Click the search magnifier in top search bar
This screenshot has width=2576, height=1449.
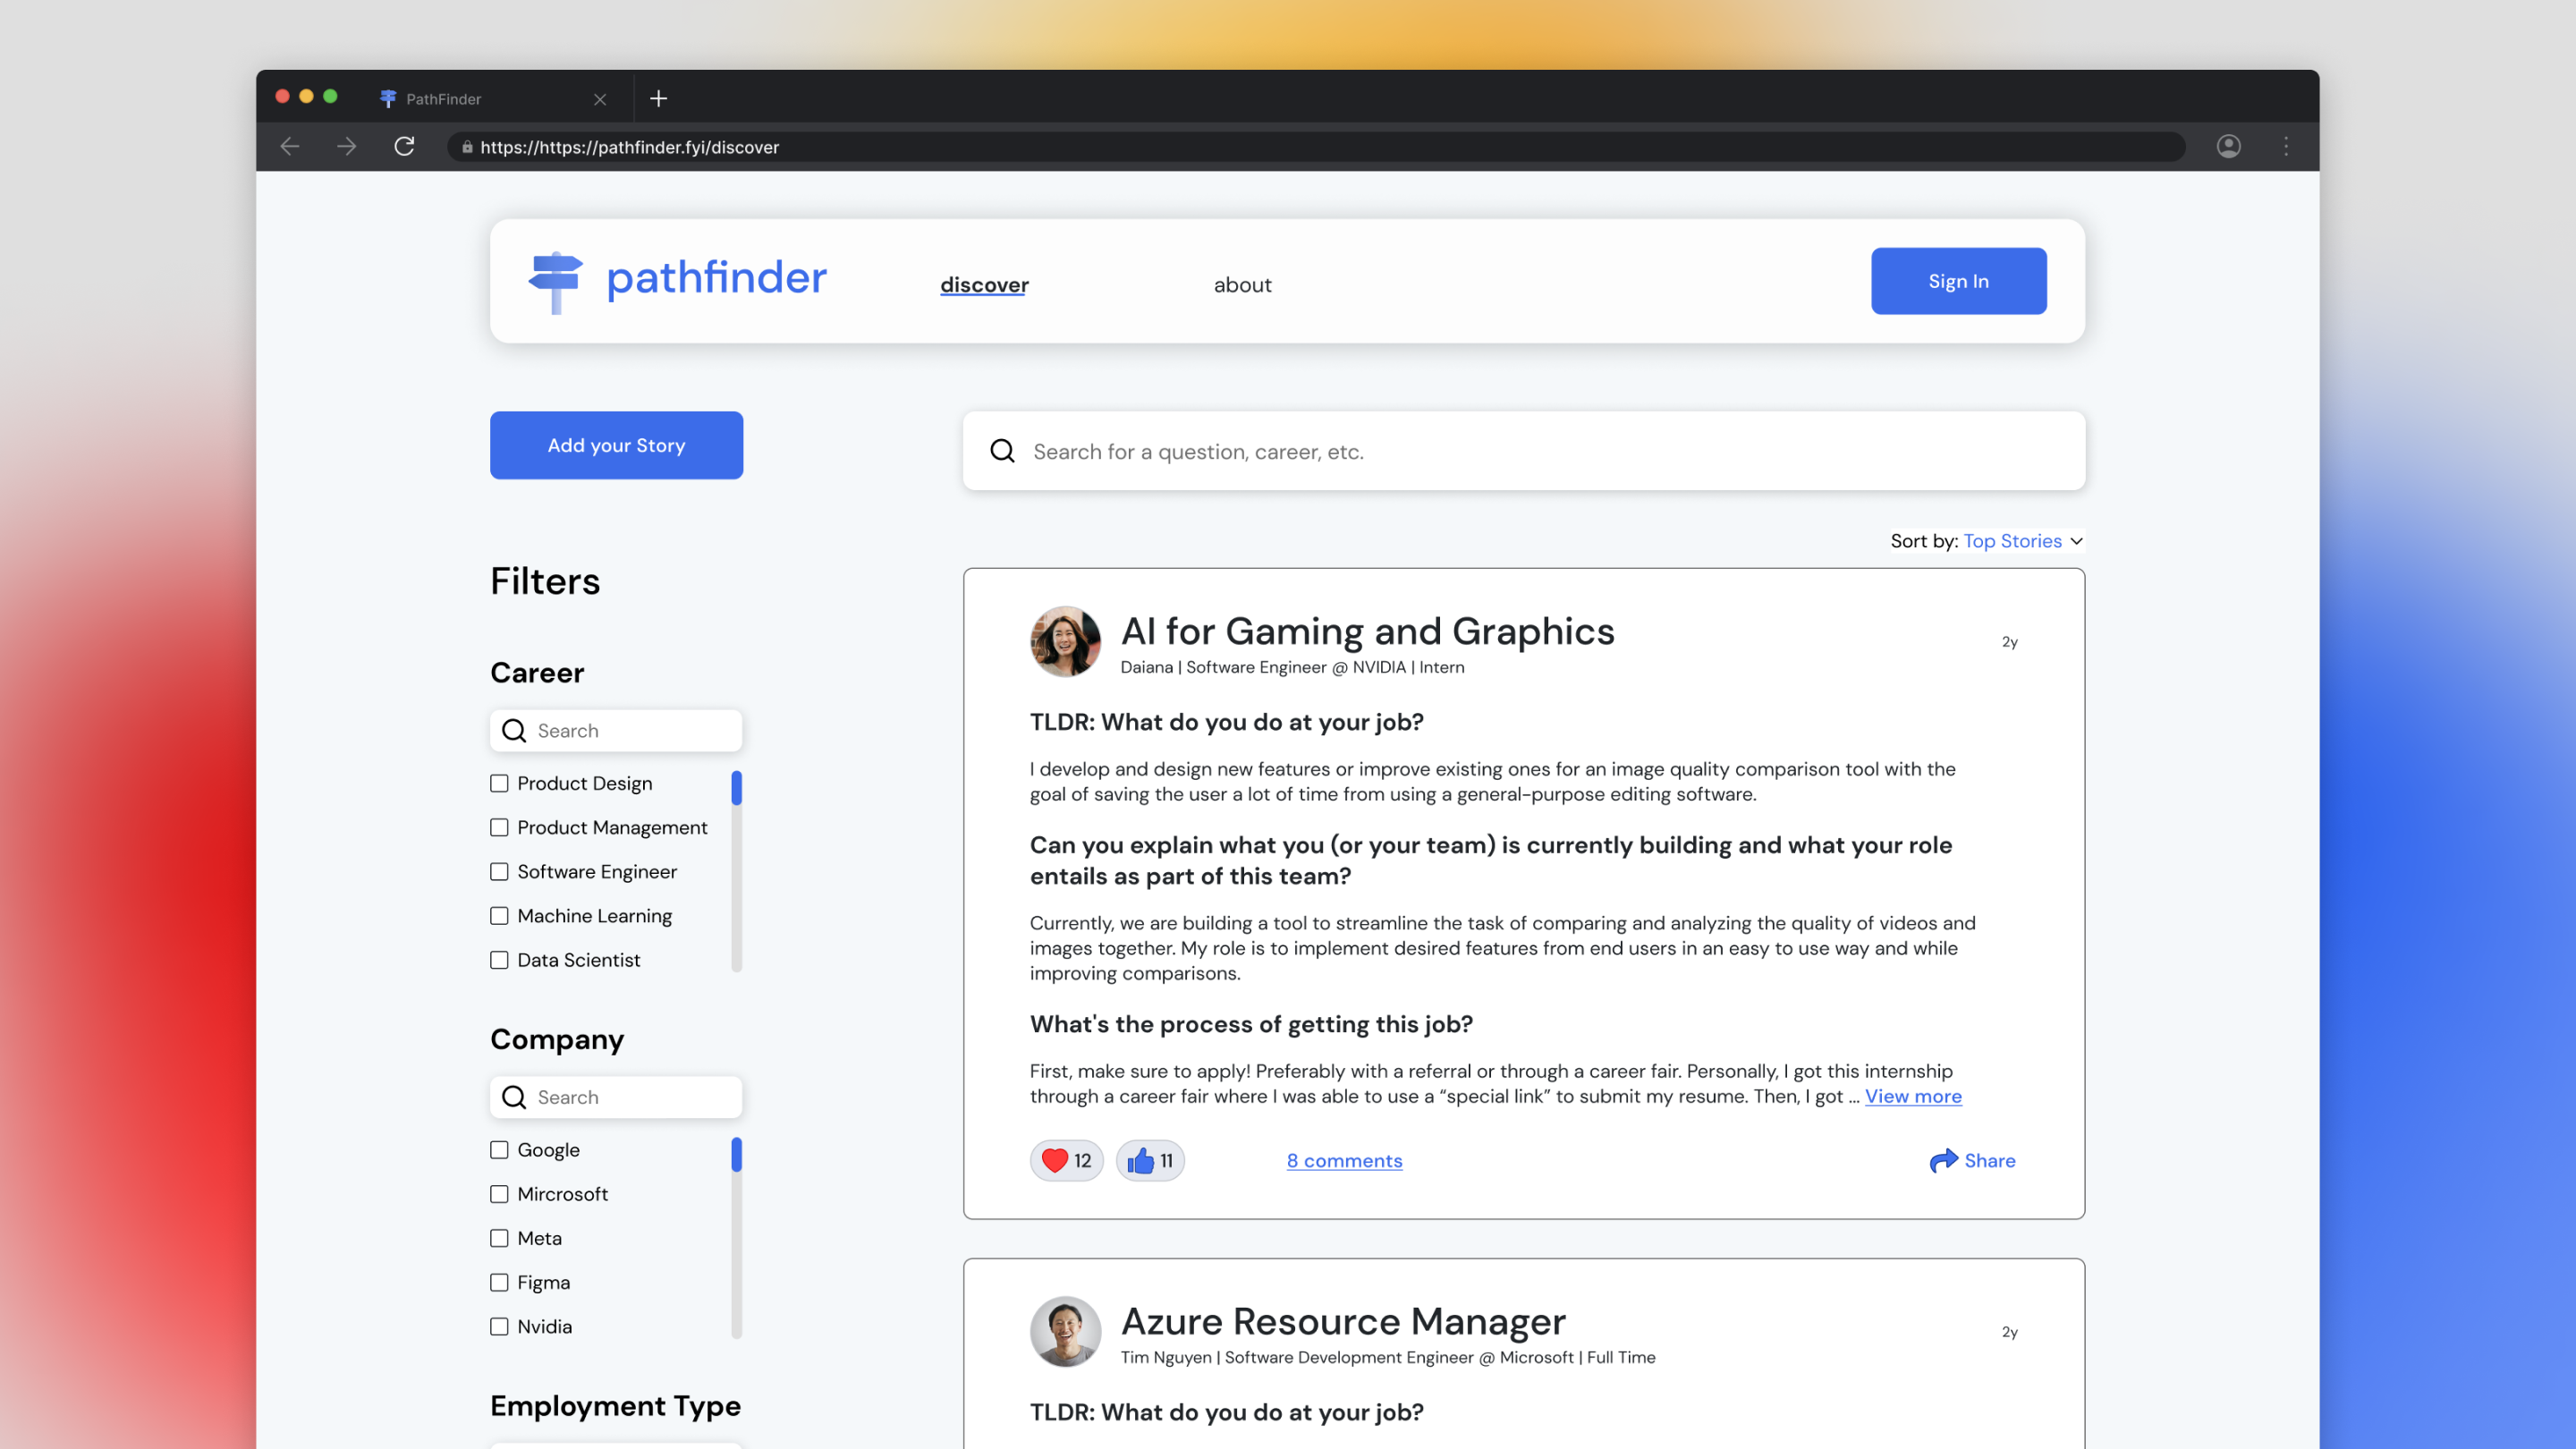1002,451
